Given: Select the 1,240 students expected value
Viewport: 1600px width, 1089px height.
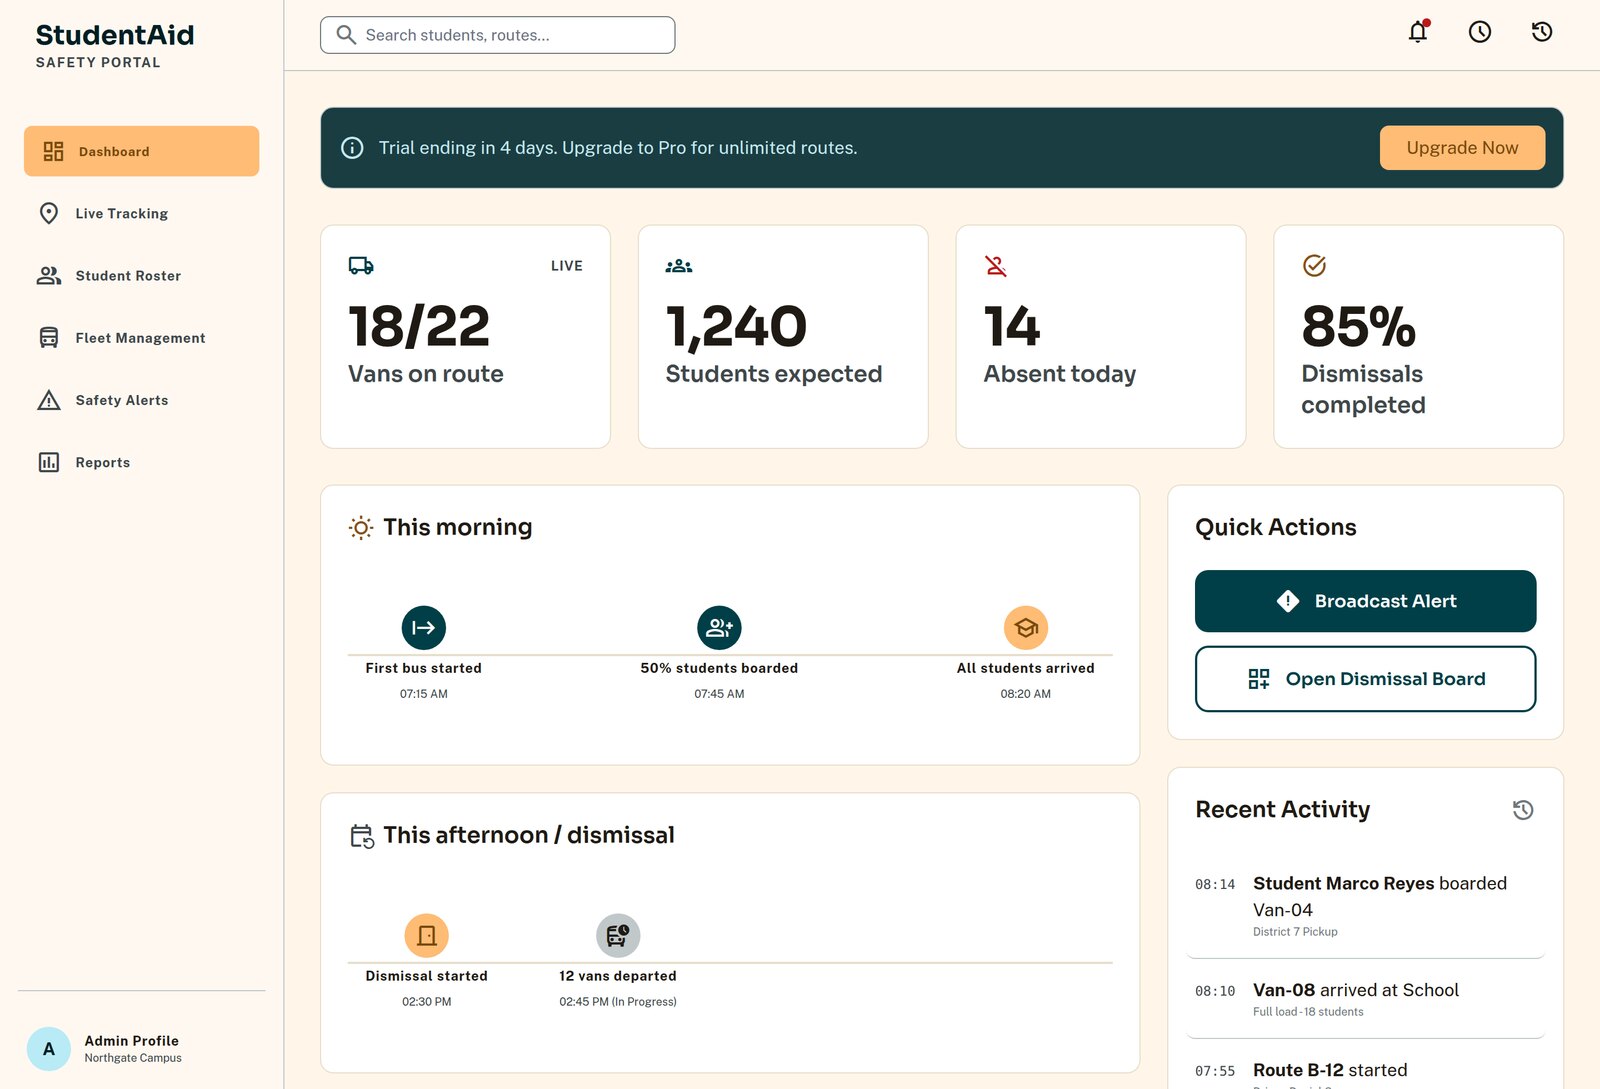Looking at the screenshot, I should click(x=736, y=326).
